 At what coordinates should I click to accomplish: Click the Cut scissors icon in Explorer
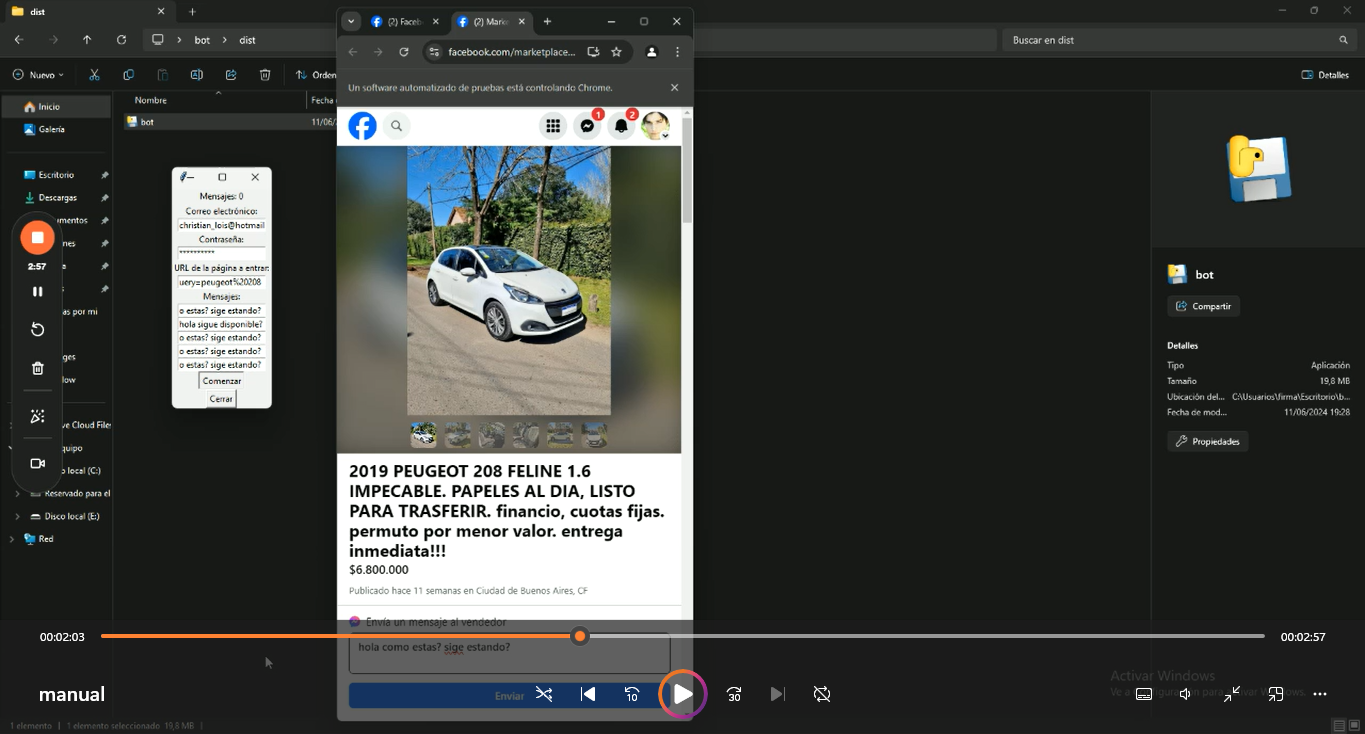[x=94, y=75]
